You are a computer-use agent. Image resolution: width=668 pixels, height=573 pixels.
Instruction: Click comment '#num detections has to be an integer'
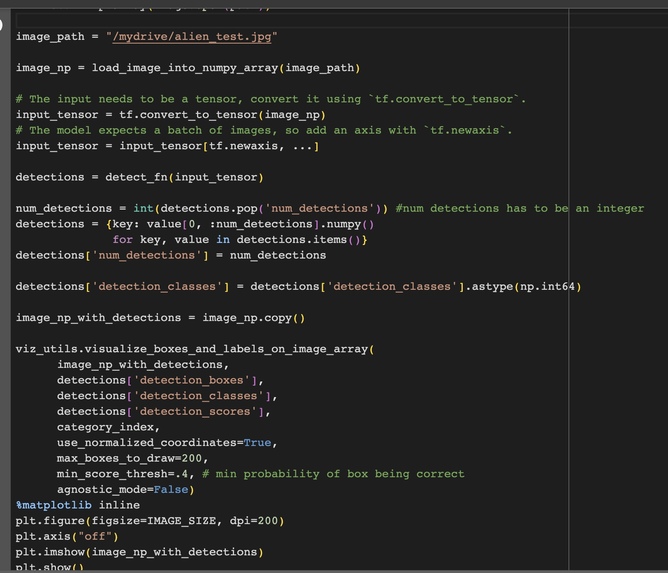tap(520, 208)
